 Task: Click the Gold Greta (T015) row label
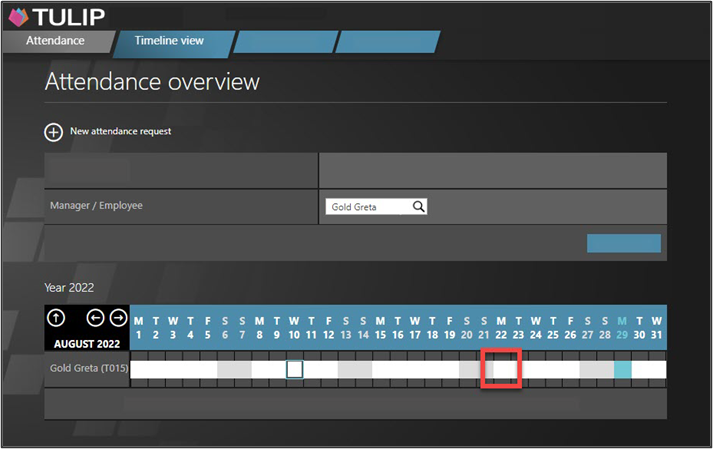[x=86, y=369]
